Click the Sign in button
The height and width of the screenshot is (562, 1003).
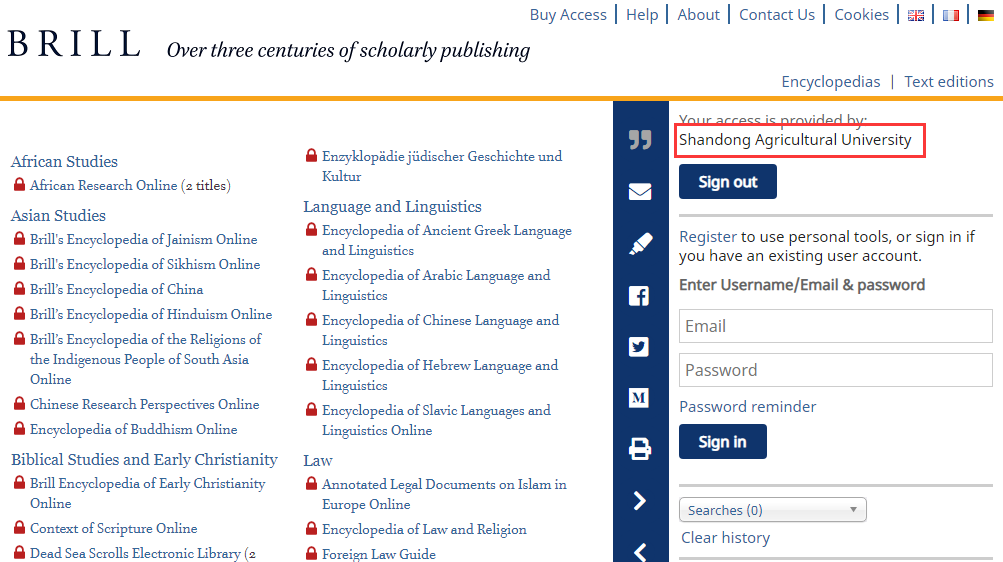click(723, 442)
